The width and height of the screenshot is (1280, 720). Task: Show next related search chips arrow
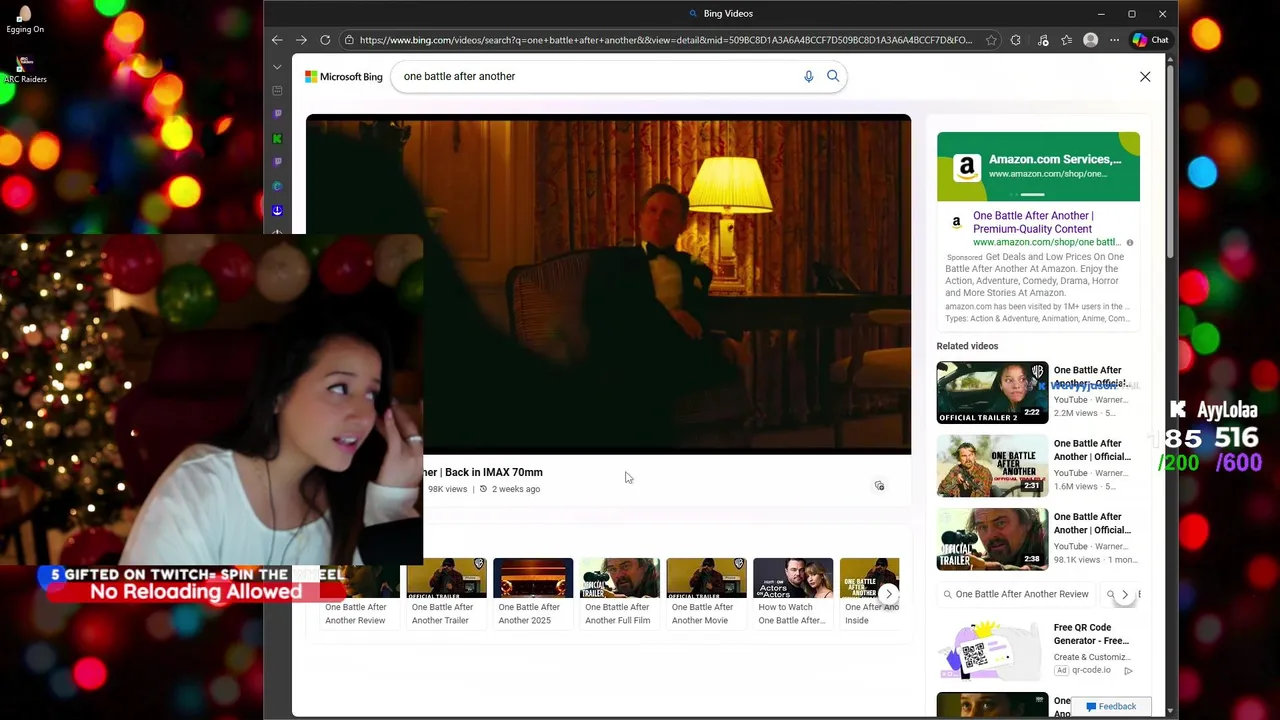pos(1125,595)
